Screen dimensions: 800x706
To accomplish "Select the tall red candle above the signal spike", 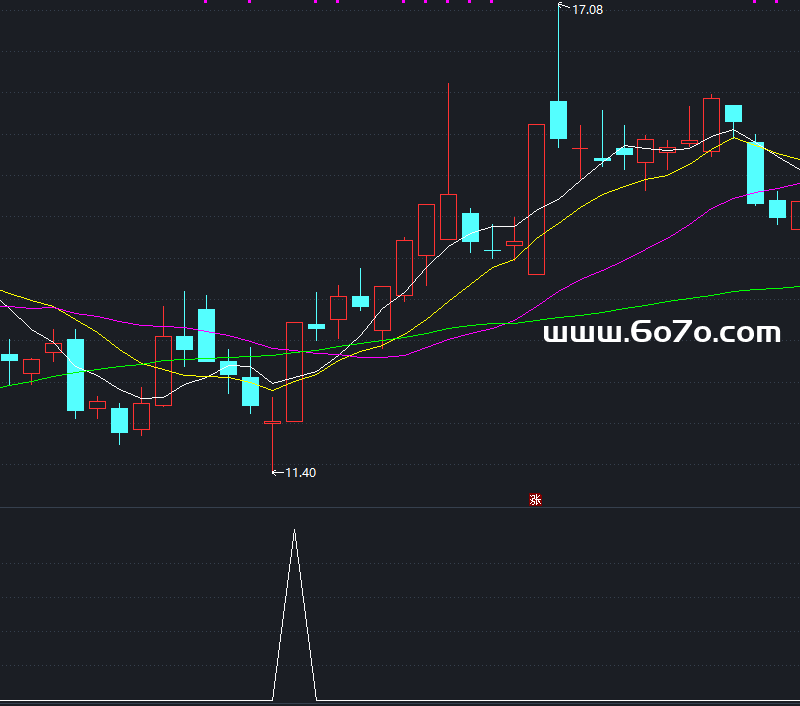I will (294, 371).
